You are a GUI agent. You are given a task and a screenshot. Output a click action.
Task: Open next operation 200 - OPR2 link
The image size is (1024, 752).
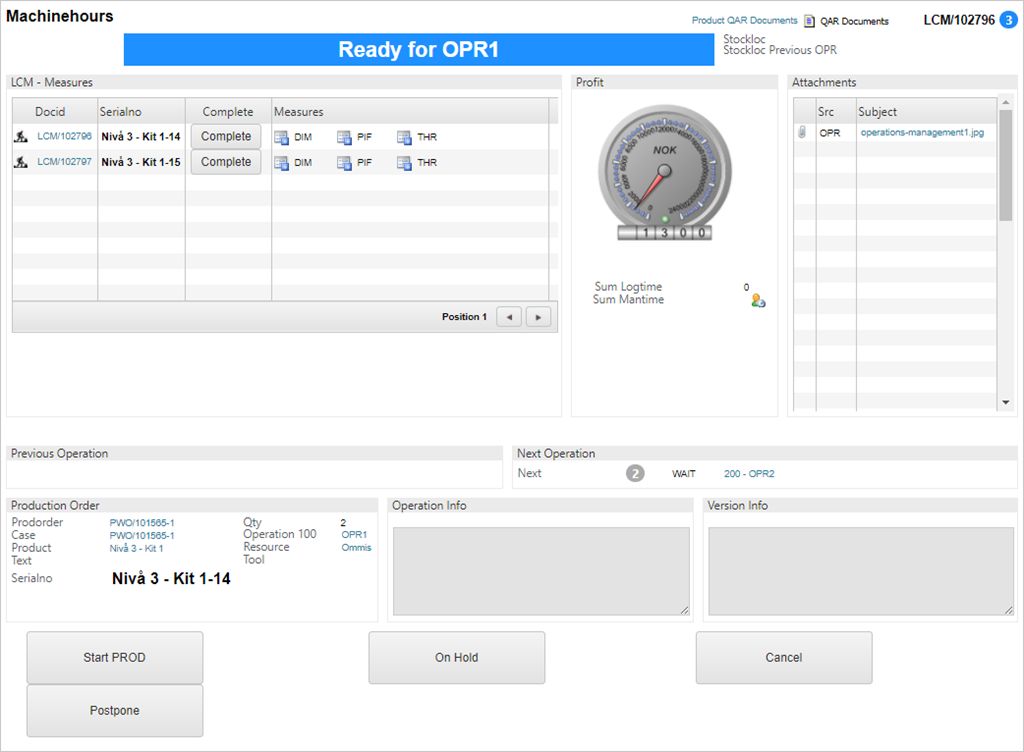tap(748, 473)
